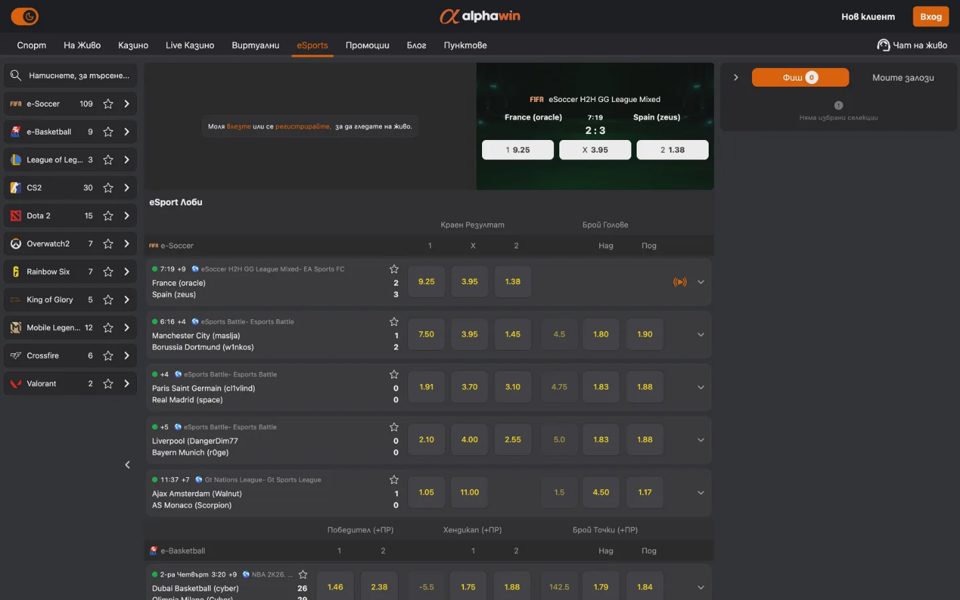Favorite Valorant in sidebar

tap(108, 383)
